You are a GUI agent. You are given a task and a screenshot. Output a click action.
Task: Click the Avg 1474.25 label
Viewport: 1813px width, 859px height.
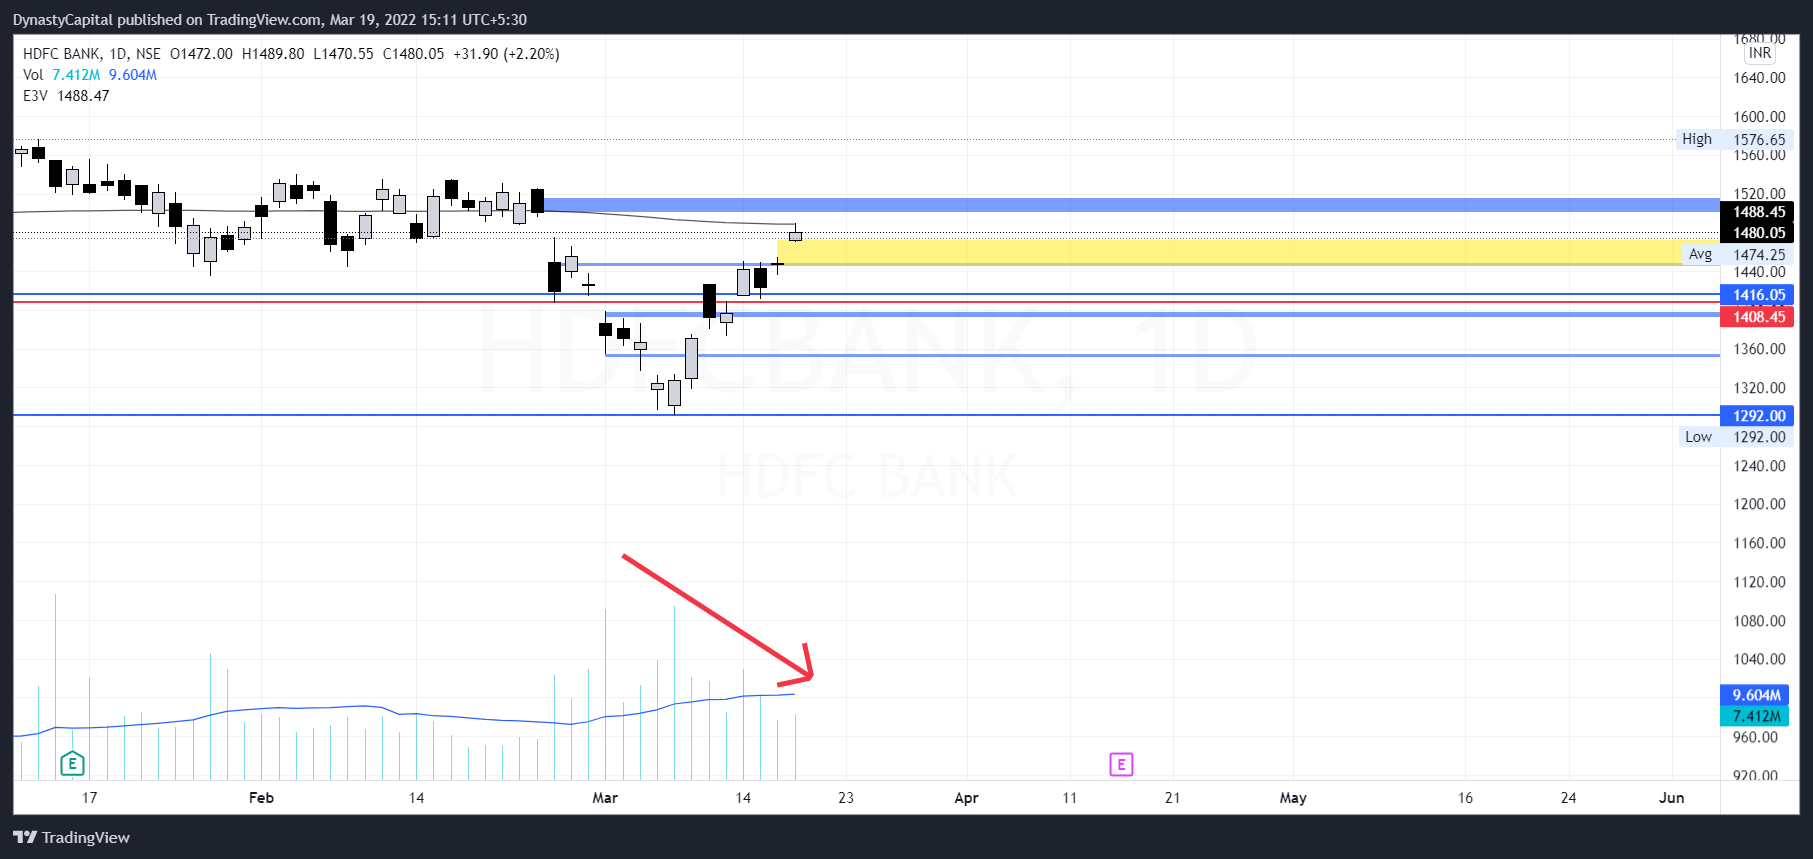[x=1737, y=255]
